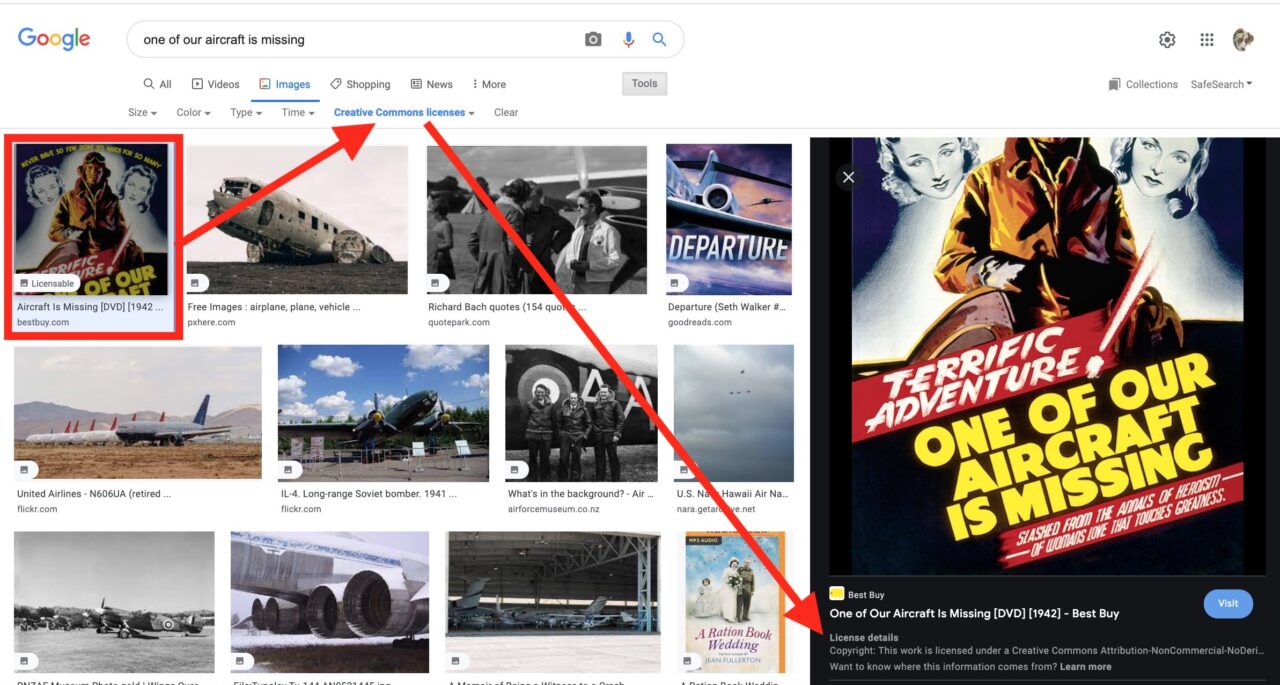Open the crashed airplane pxhere thumbnail
This screenshot has width=1280, height=685.
[297, 219]
